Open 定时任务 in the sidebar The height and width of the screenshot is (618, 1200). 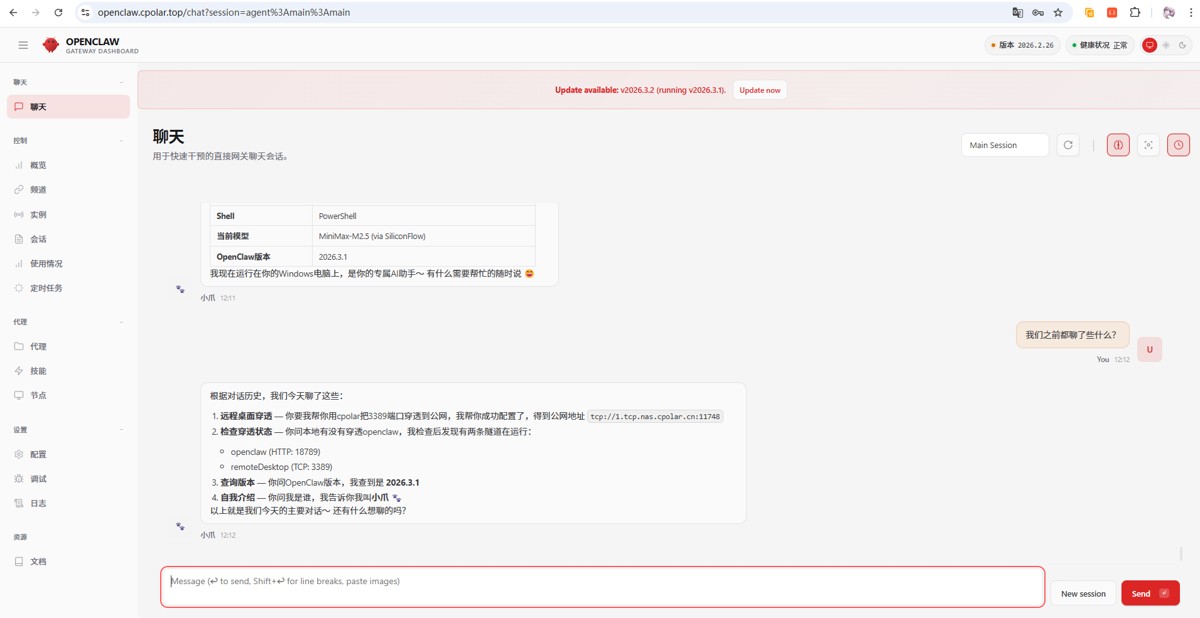(69, 288)
